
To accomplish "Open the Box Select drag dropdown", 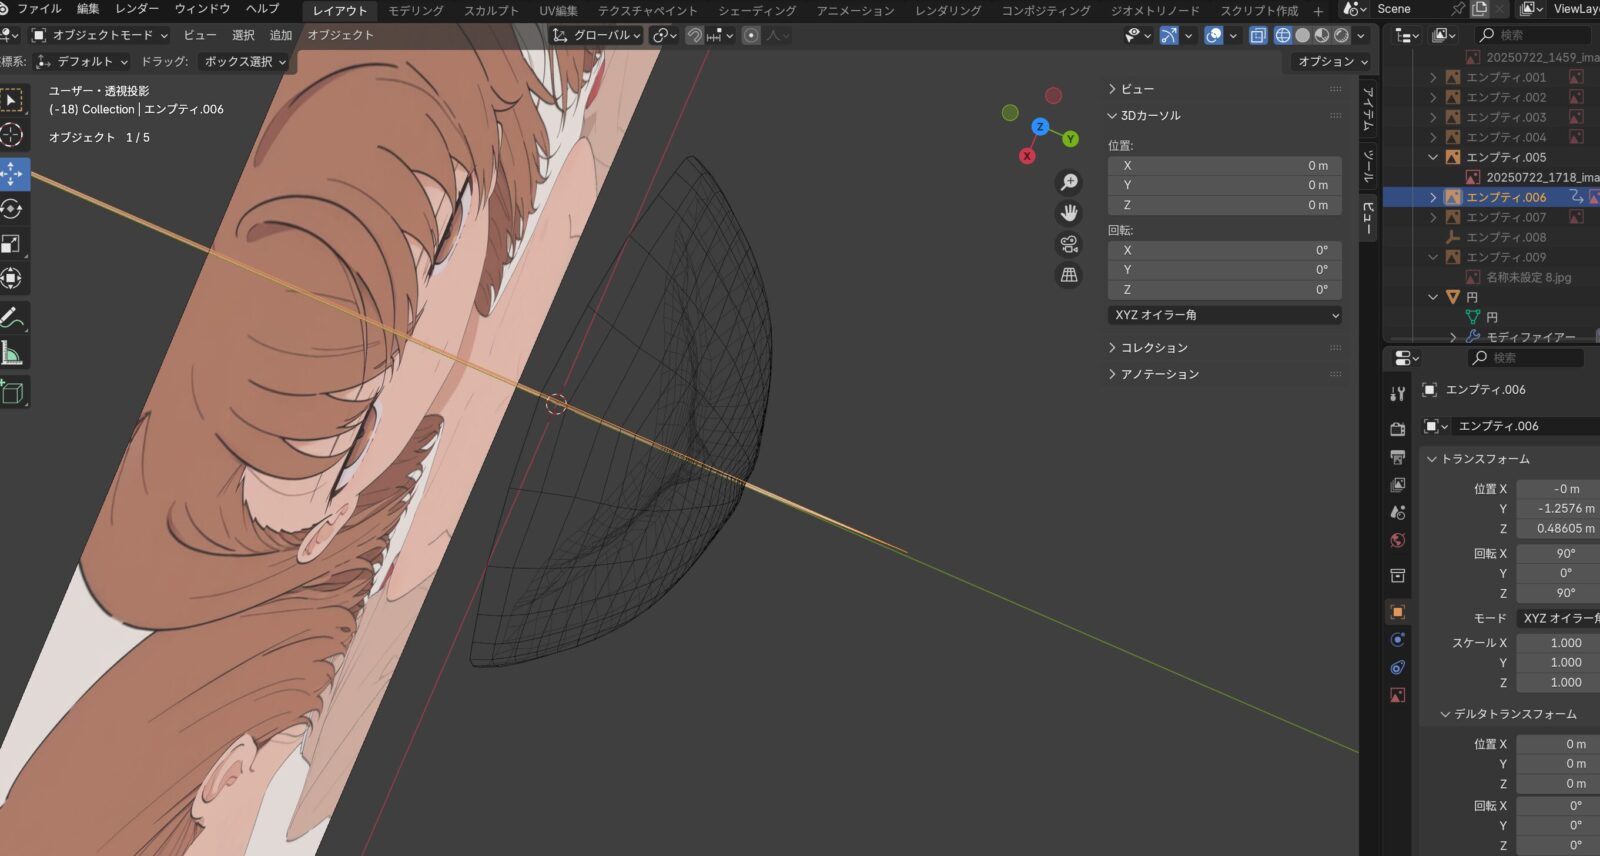I will click(x=245, y=61).
